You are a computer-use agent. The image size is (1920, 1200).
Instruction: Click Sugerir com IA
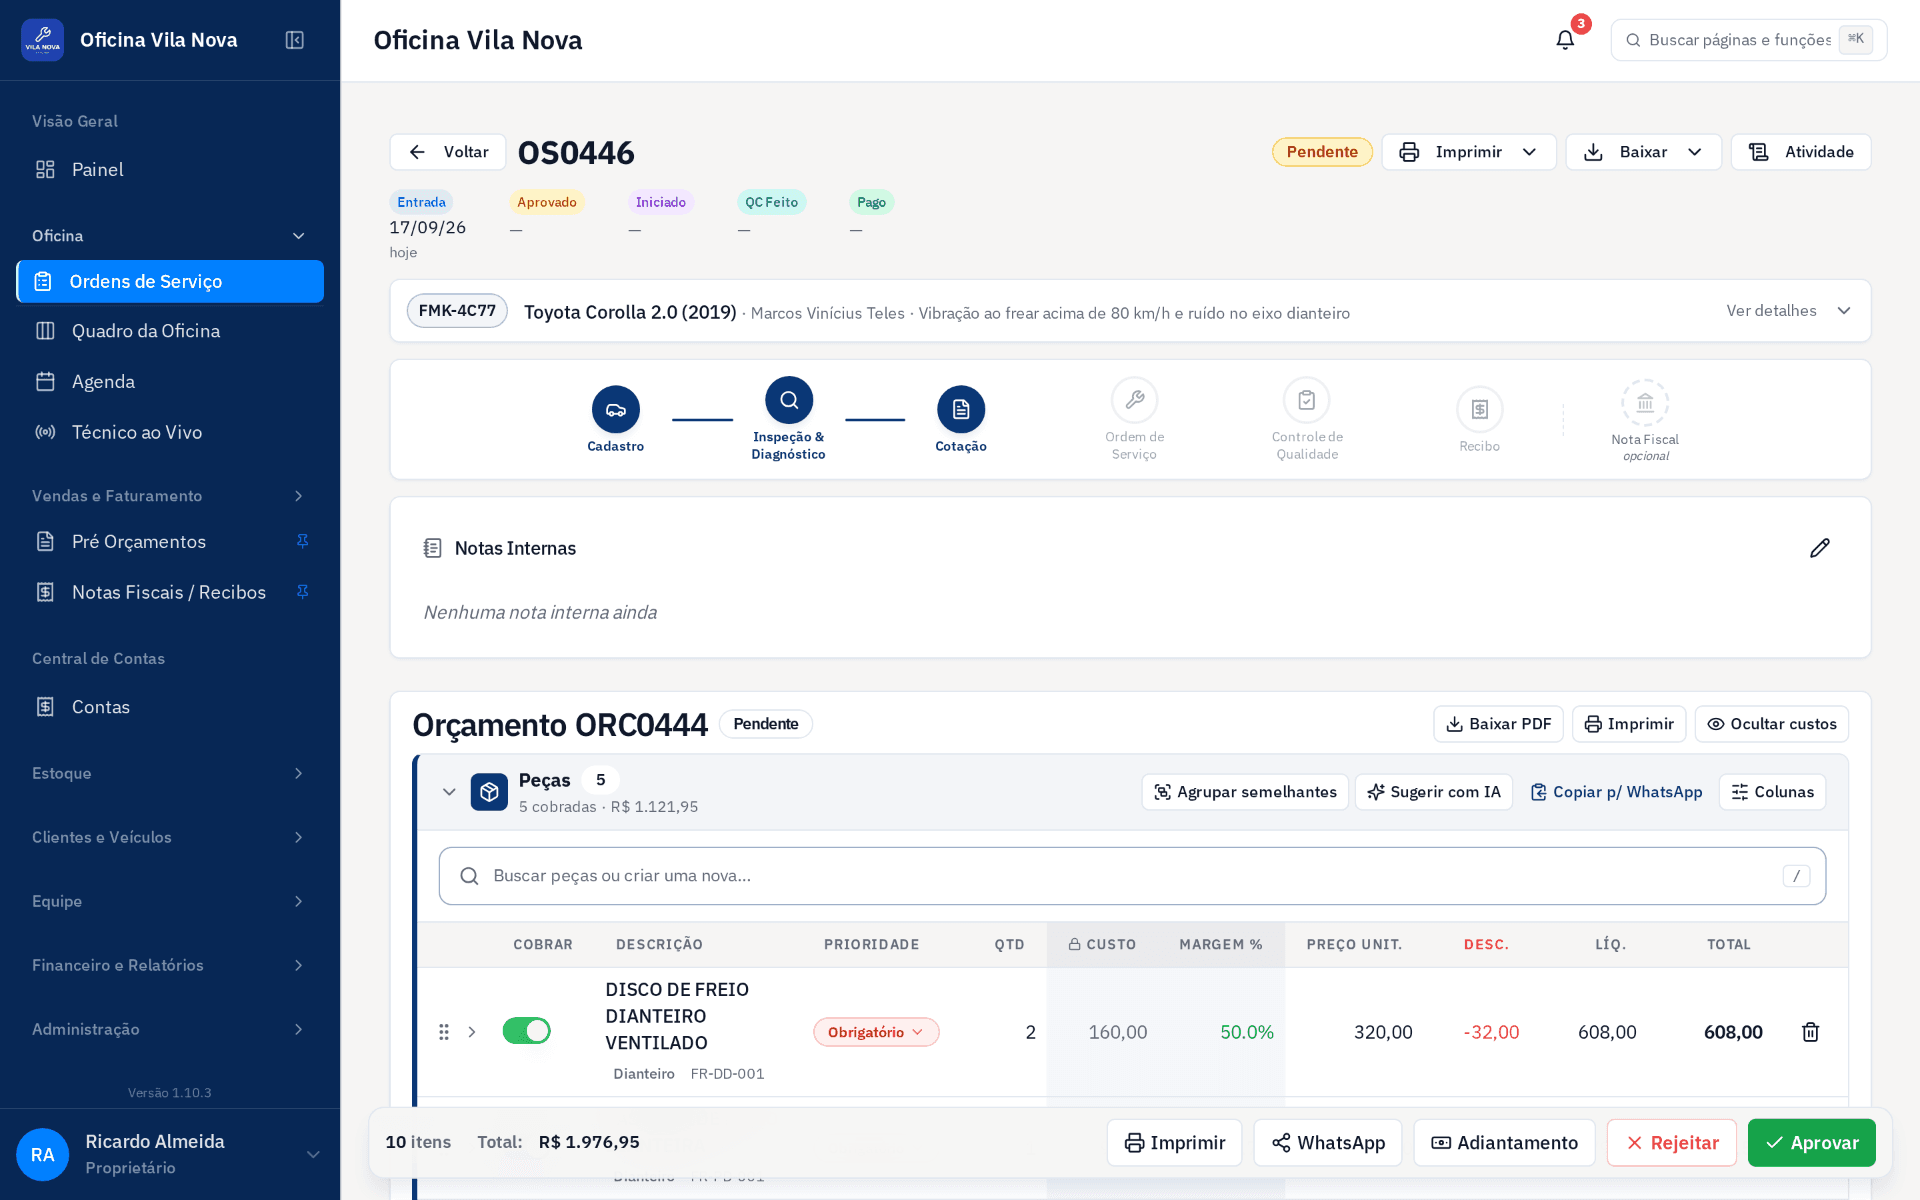[1434, 792]
